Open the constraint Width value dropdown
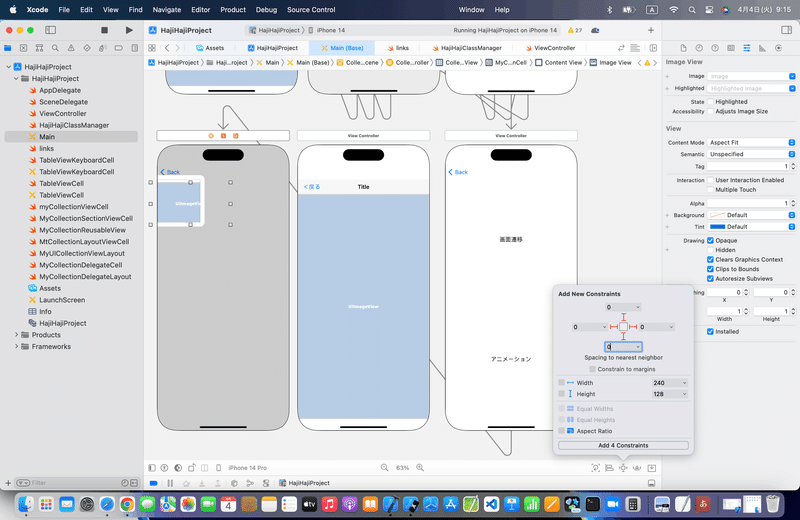 pyautogui.click(x=684, y=383)
